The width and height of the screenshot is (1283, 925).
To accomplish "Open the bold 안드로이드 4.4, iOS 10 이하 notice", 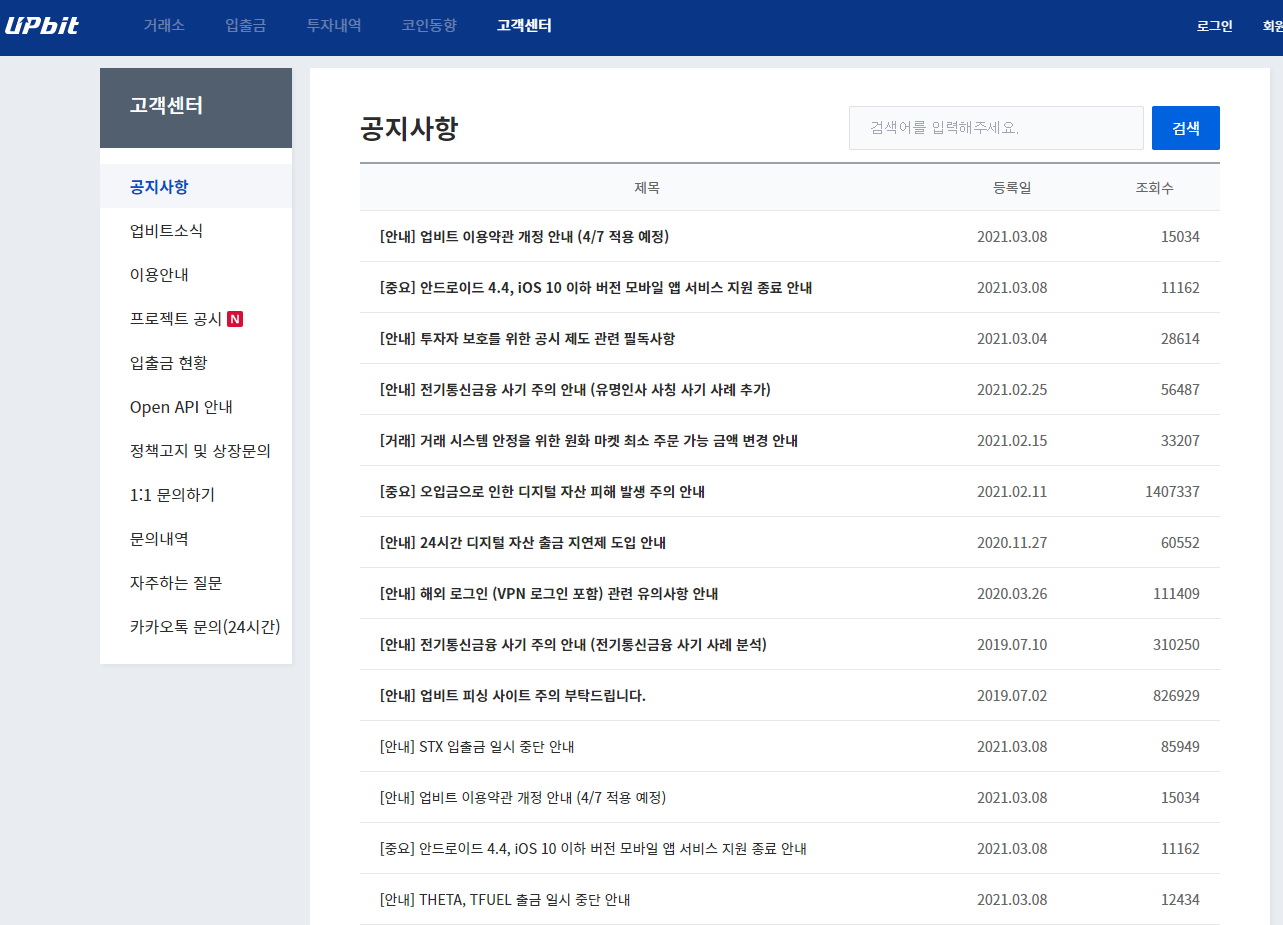I will click(596, 288).
